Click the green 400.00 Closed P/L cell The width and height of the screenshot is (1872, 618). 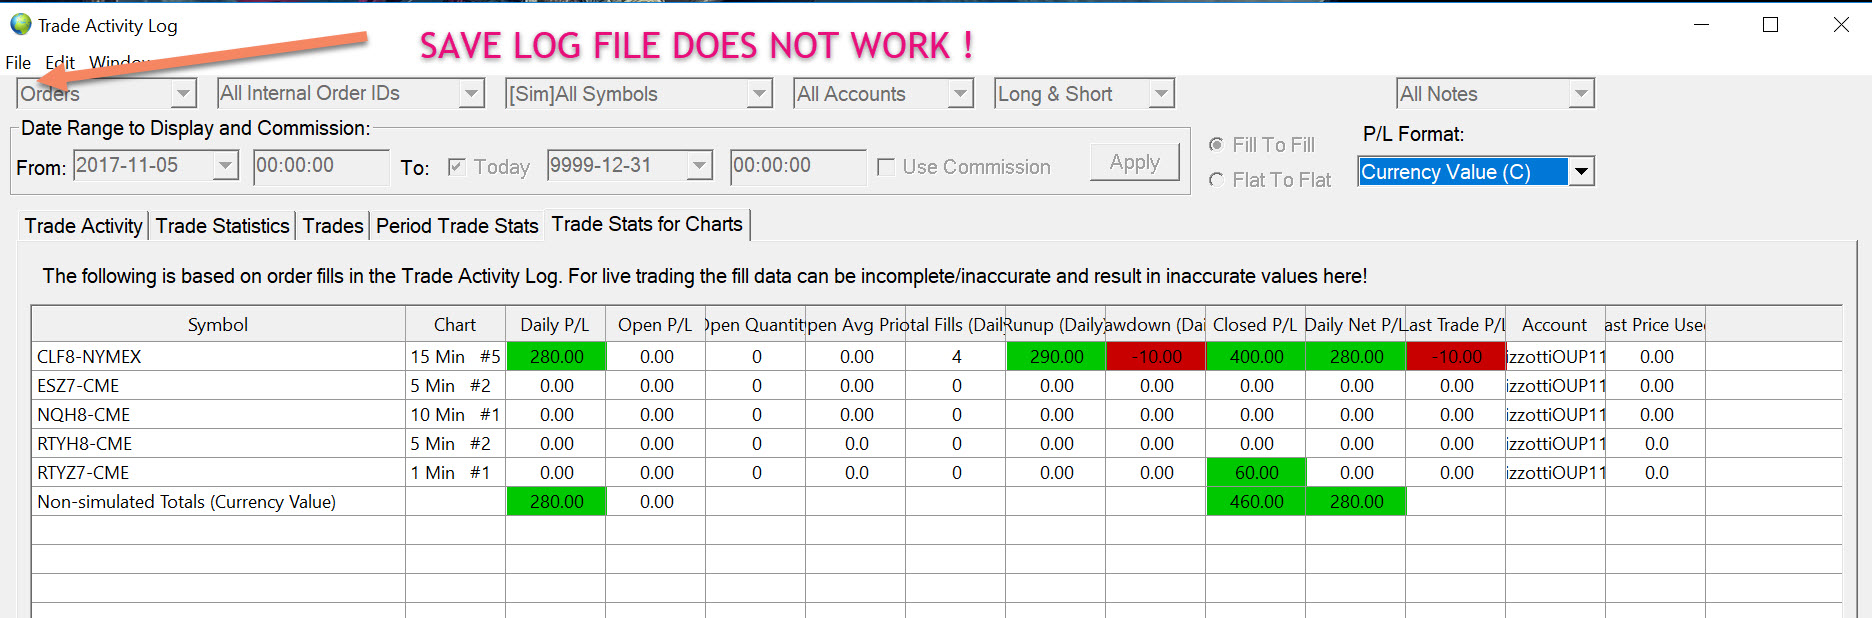1256,357
